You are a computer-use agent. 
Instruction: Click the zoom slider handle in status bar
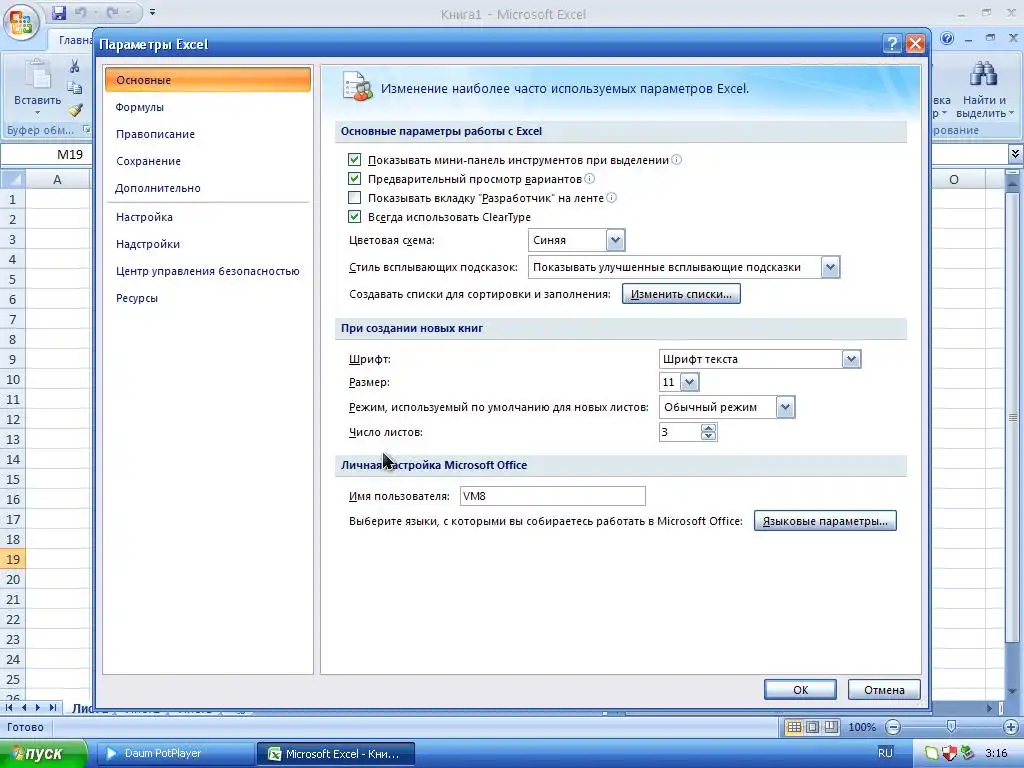tap(952, 726)
